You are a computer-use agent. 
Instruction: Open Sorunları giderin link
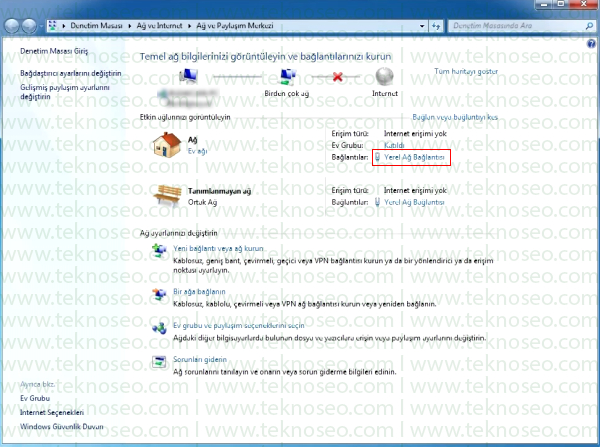200,359
